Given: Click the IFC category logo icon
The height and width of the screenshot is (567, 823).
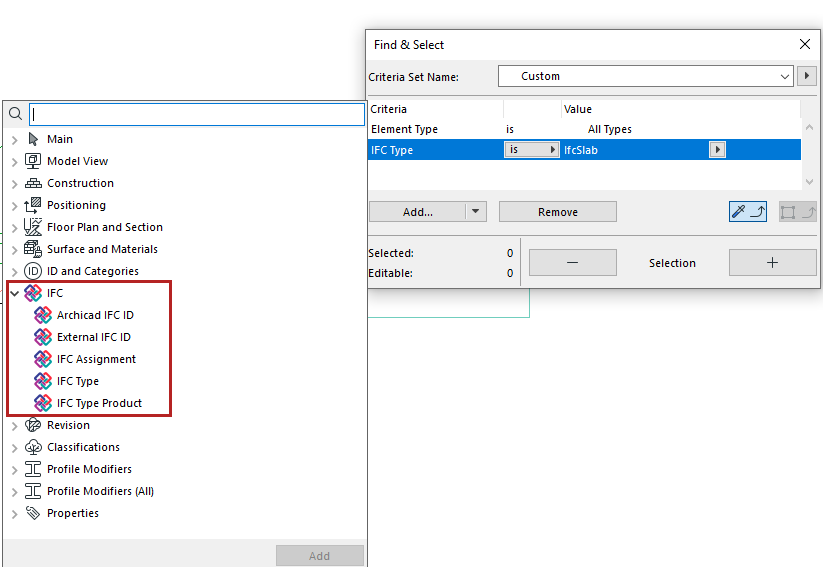Looking at the screenshot, I should click(33, 293).
